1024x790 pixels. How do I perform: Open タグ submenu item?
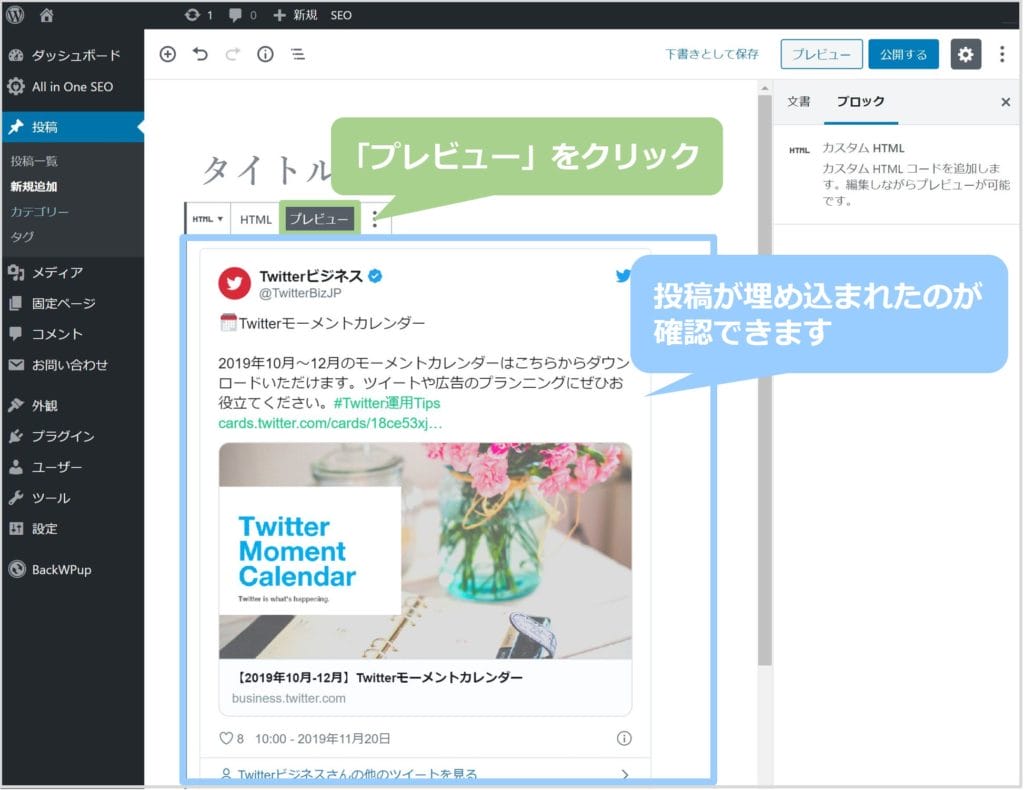point(22,237)
